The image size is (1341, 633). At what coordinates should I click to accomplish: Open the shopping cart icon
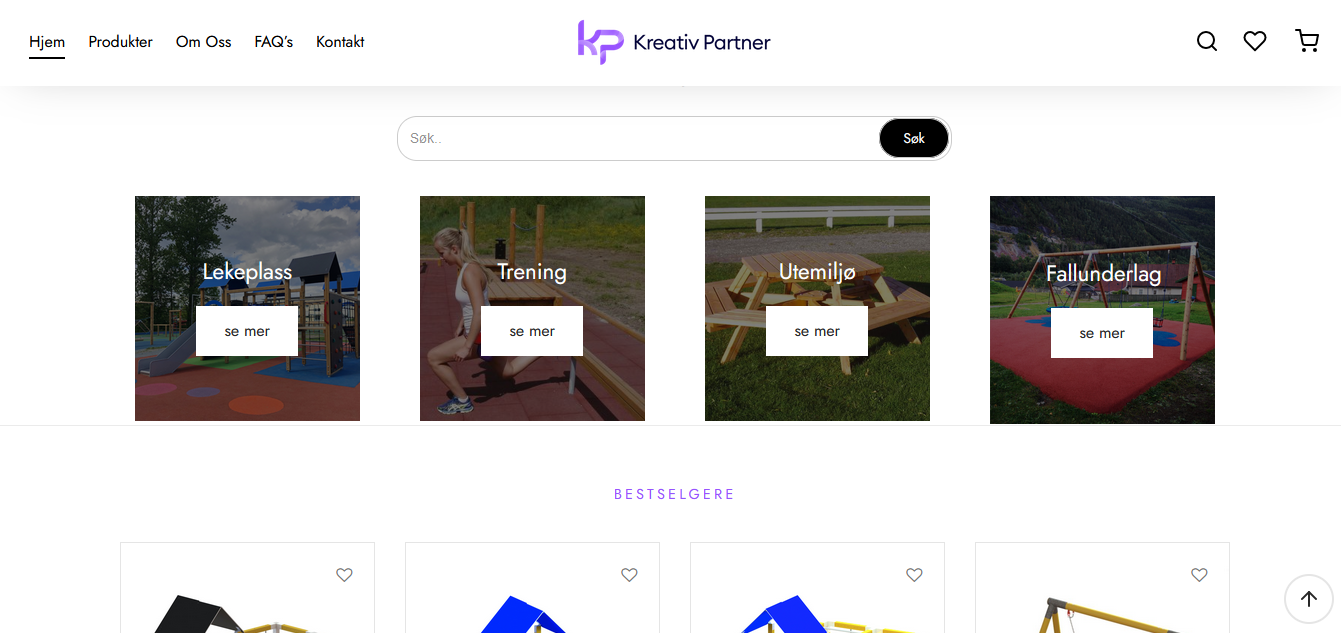coord(1307,41)
